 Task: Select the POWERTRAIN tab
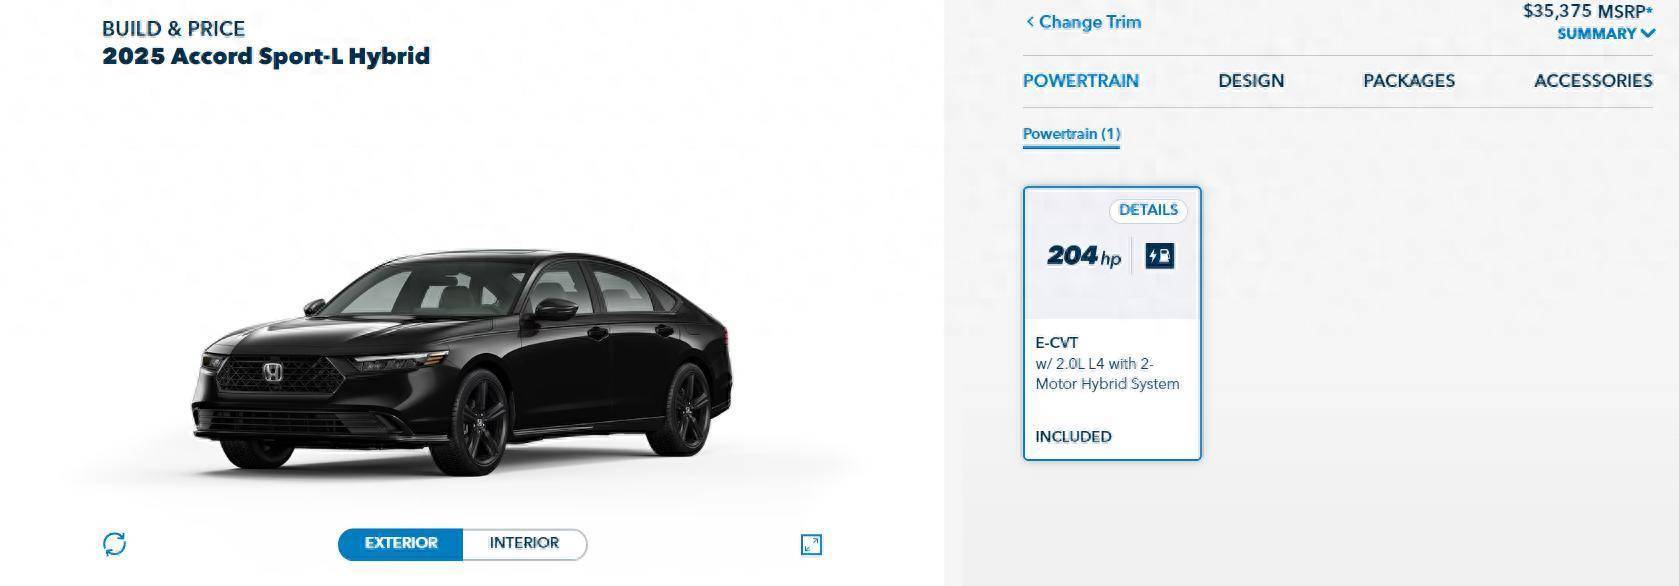(1080, 81)
